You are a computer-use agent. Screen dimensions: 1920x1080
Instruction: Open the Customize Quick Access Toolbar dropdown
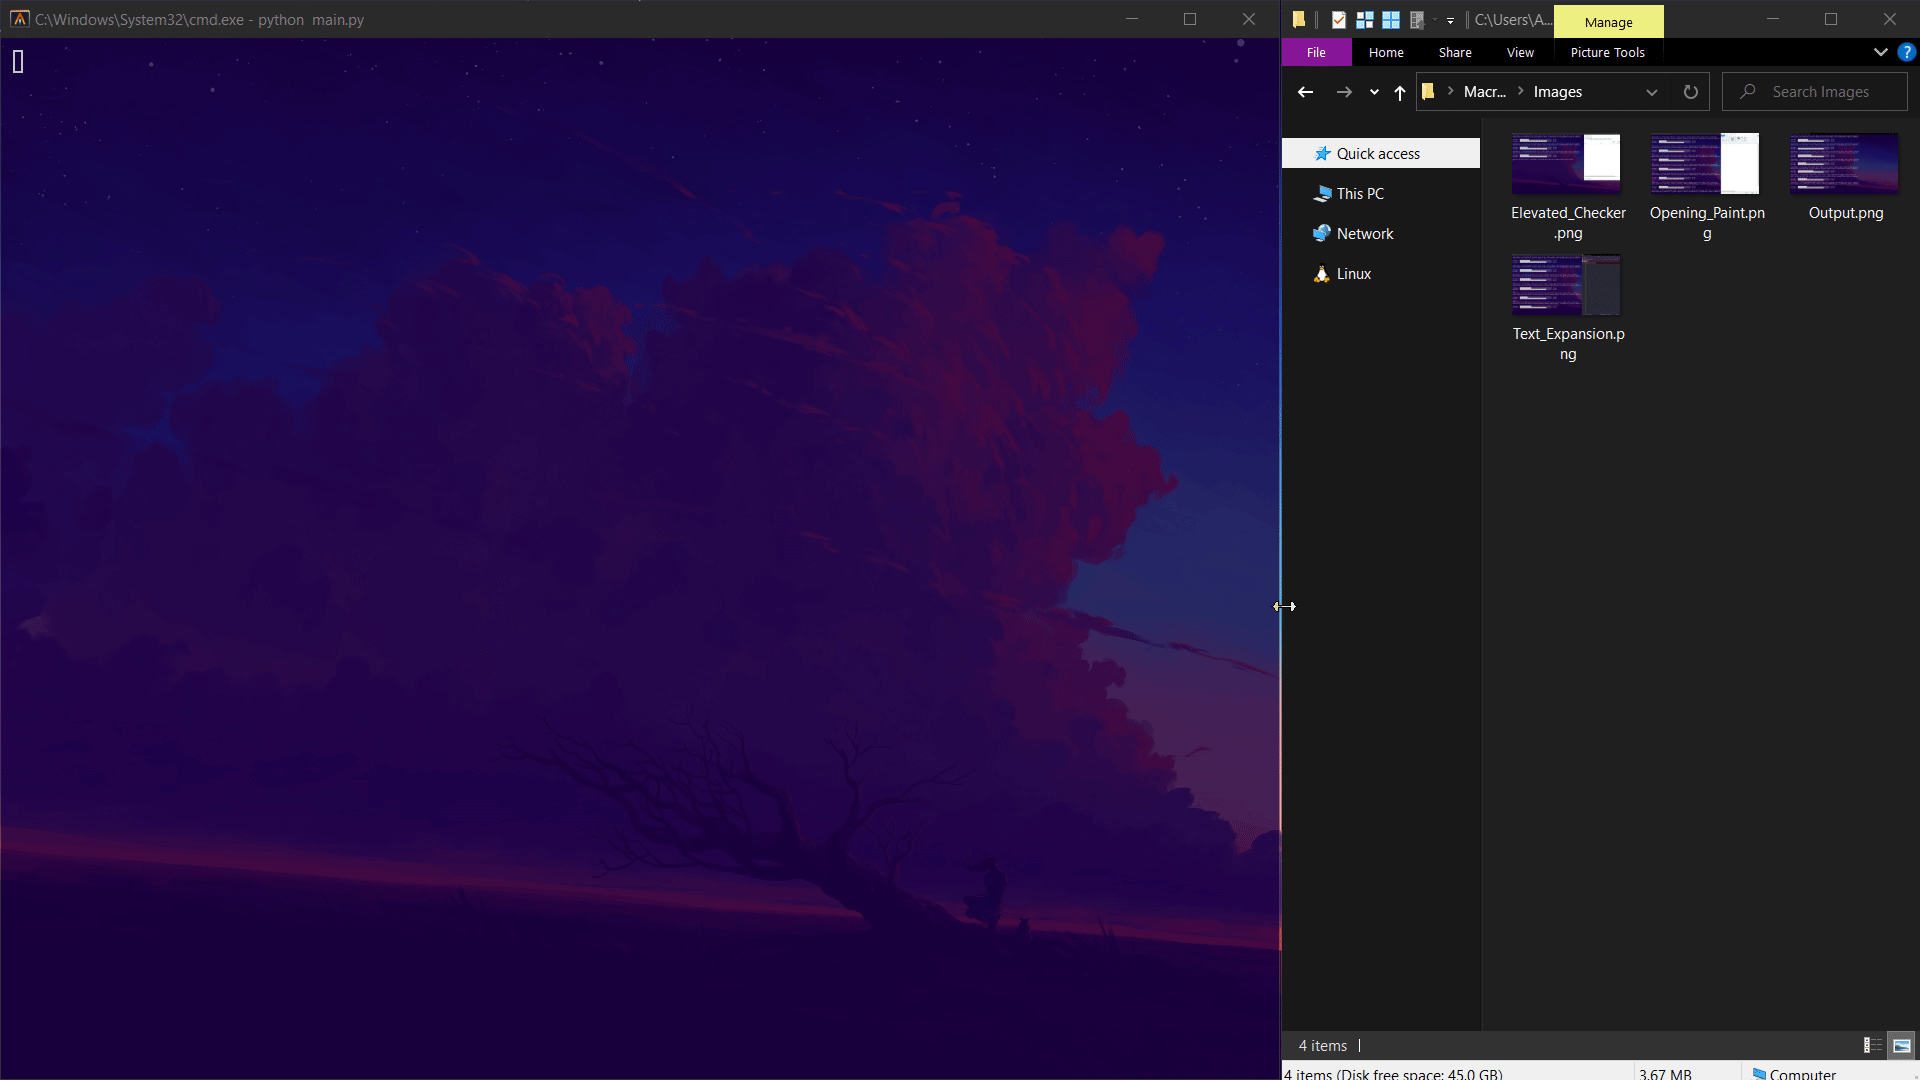(1450, 20)
